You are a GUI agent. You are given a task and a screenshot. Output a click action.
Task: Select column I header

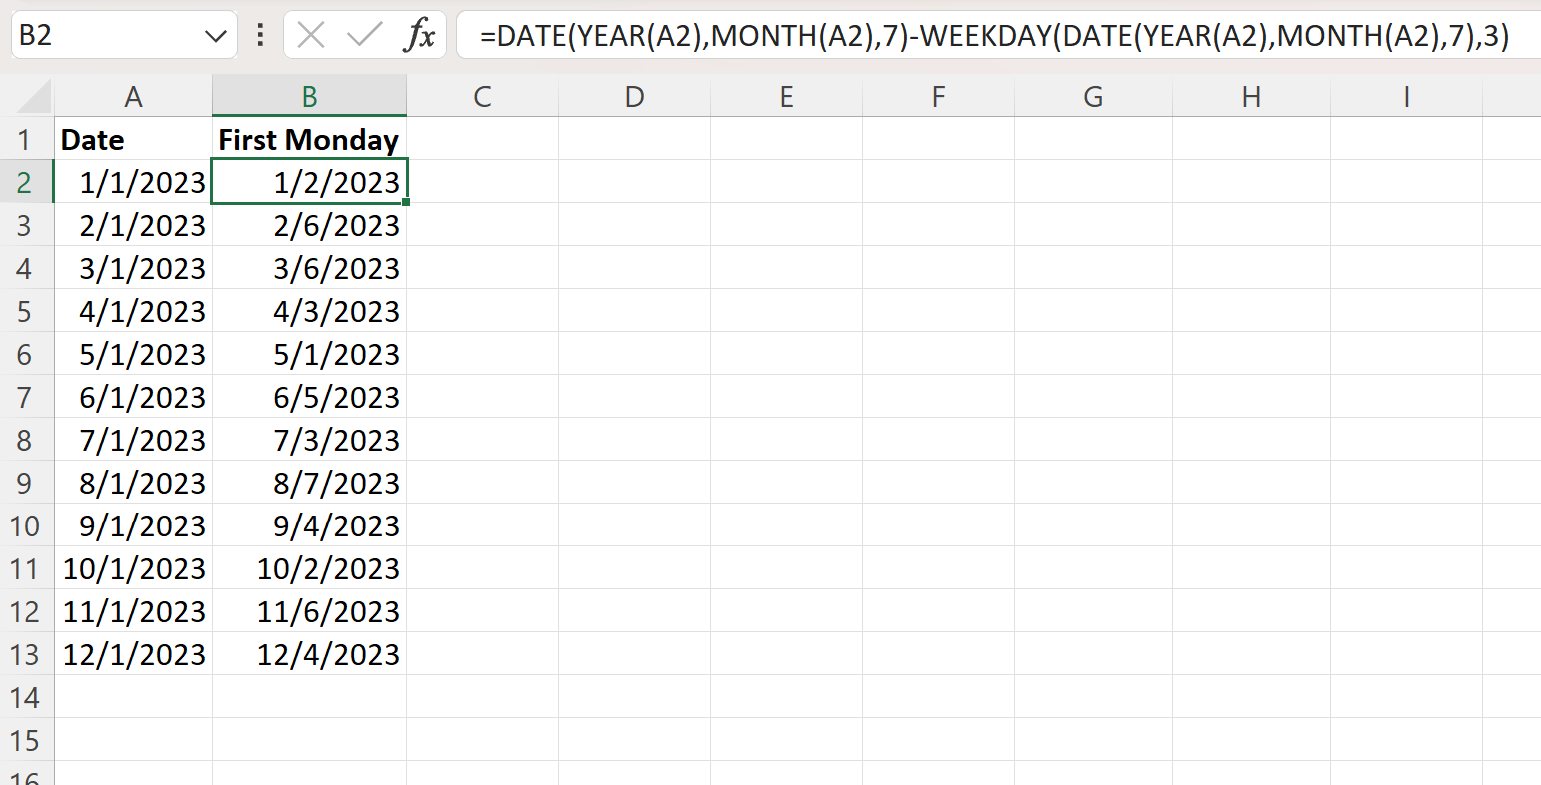1407,97
